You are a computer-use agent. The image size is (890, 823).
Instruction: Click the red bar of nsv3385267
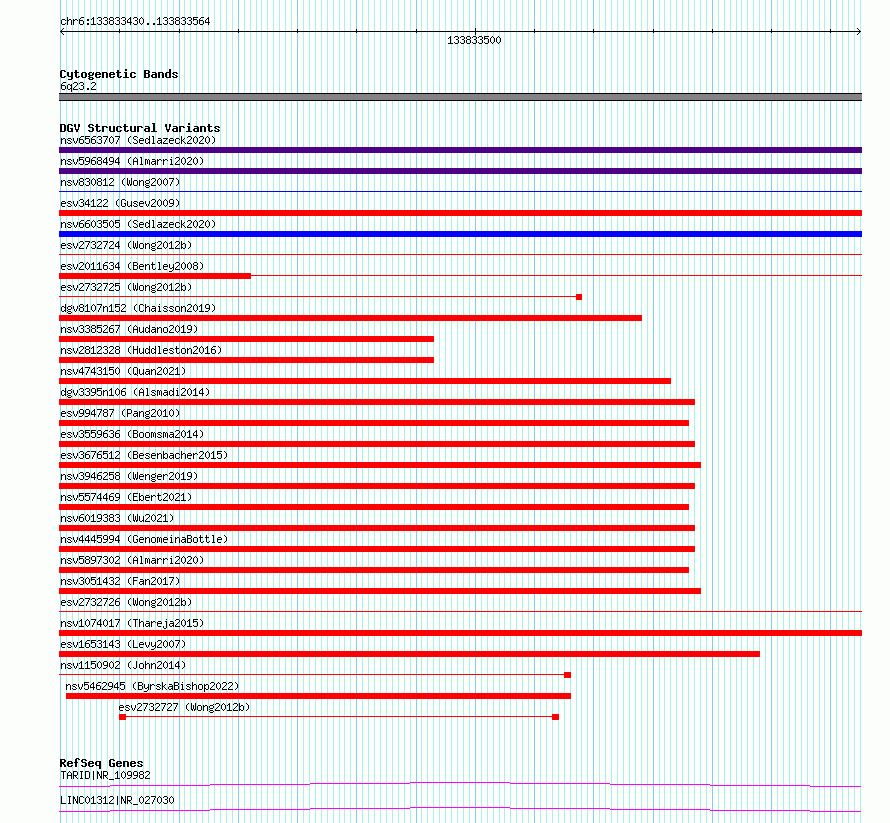tap(246, 339)
